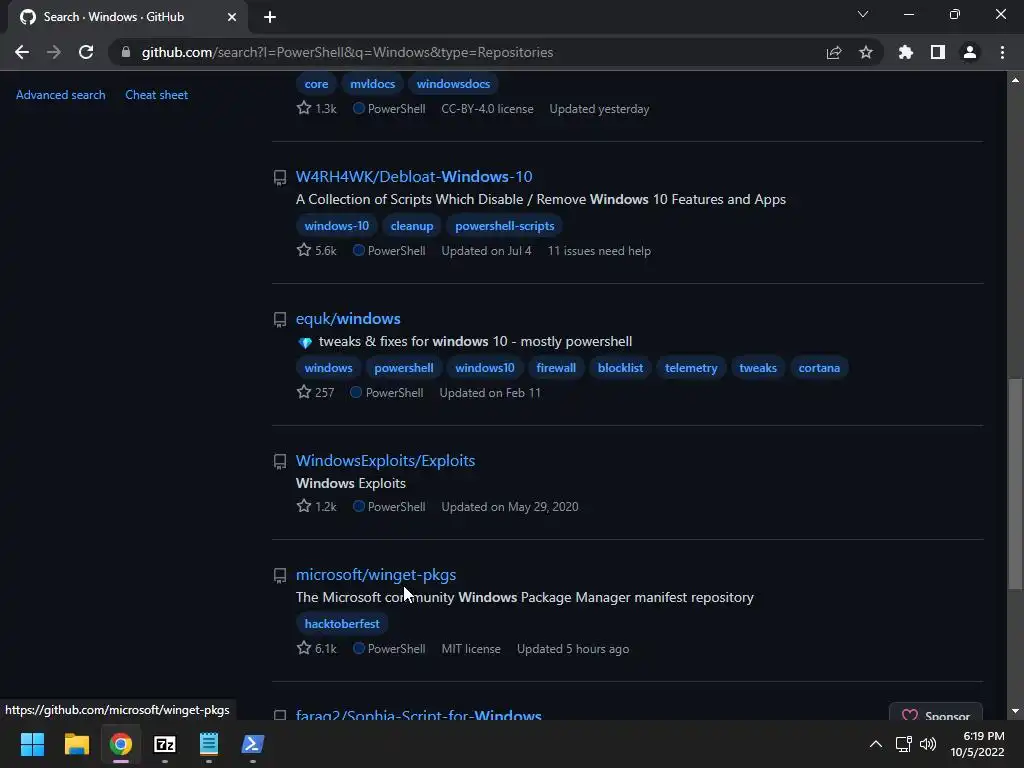Select the 'windowsdocs' topic tag
Image resolution: width=1024 pixels, height=768 pixels.
coord(453,84)
